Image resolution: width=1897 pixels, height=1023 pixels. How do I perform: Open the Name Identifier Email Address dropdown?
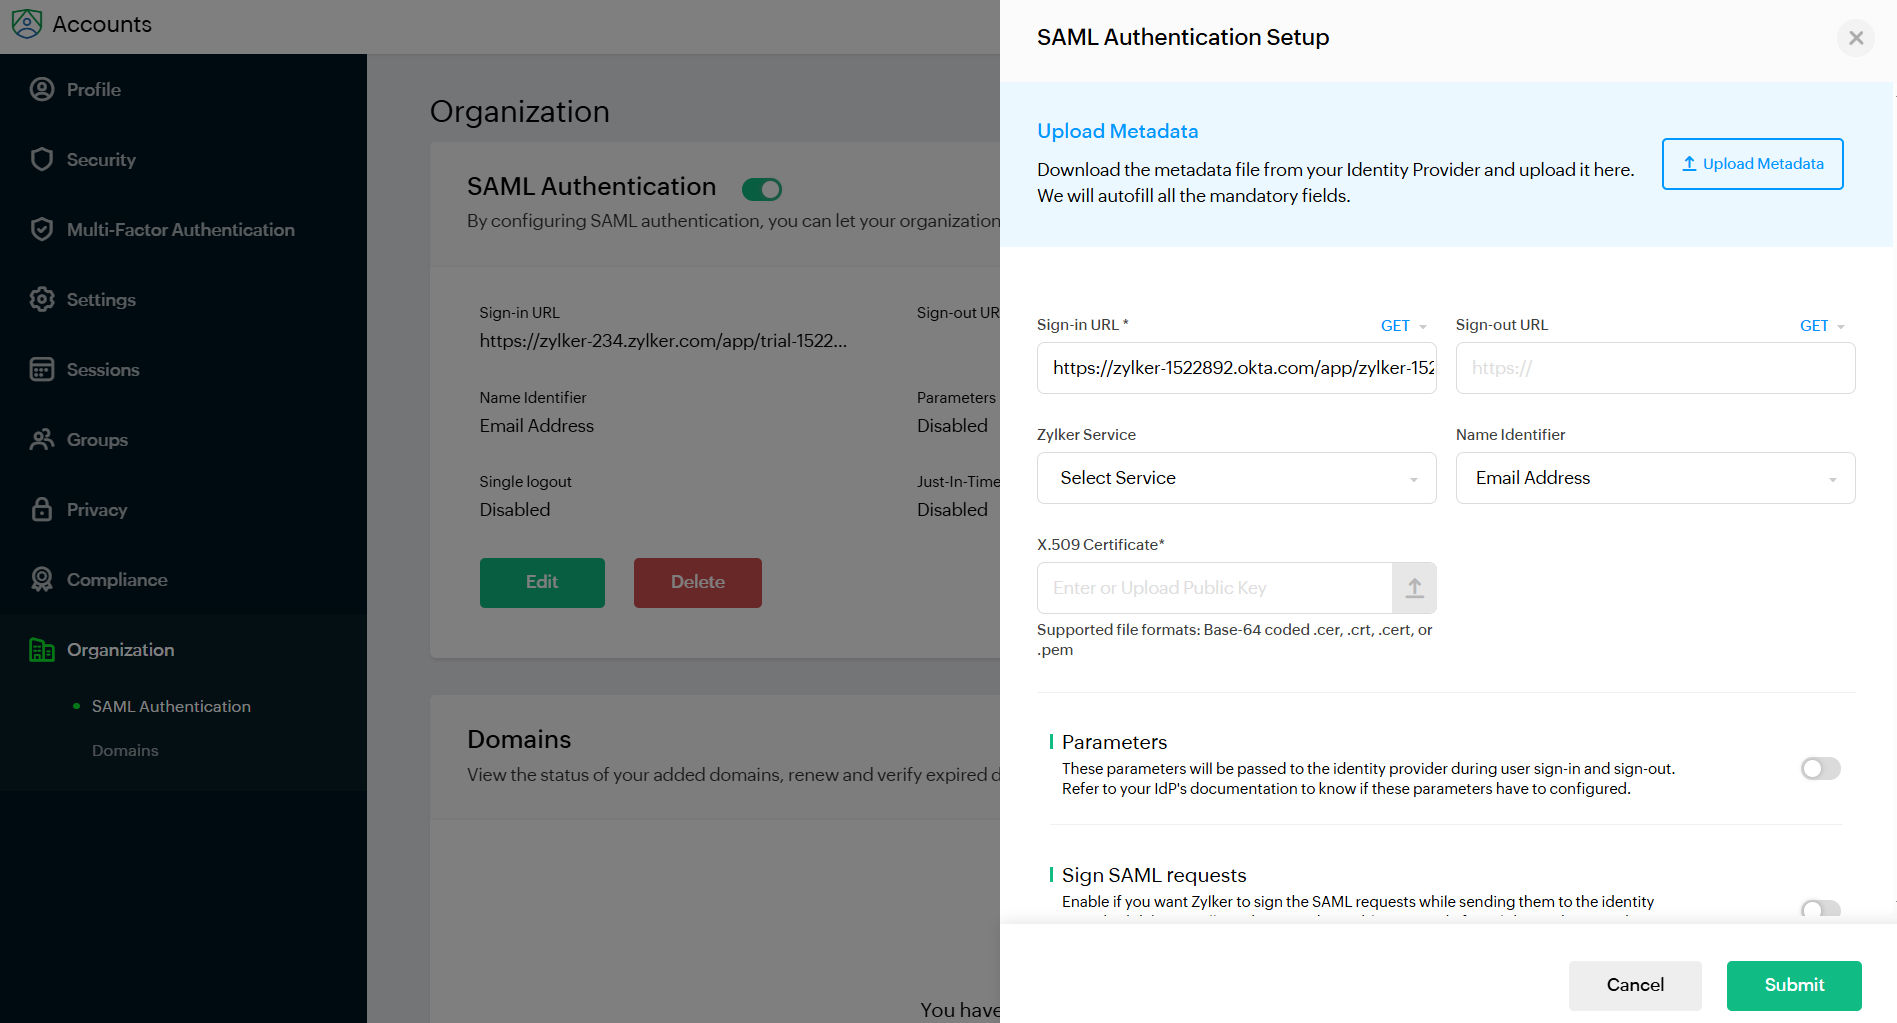[x=1656, y=478]
